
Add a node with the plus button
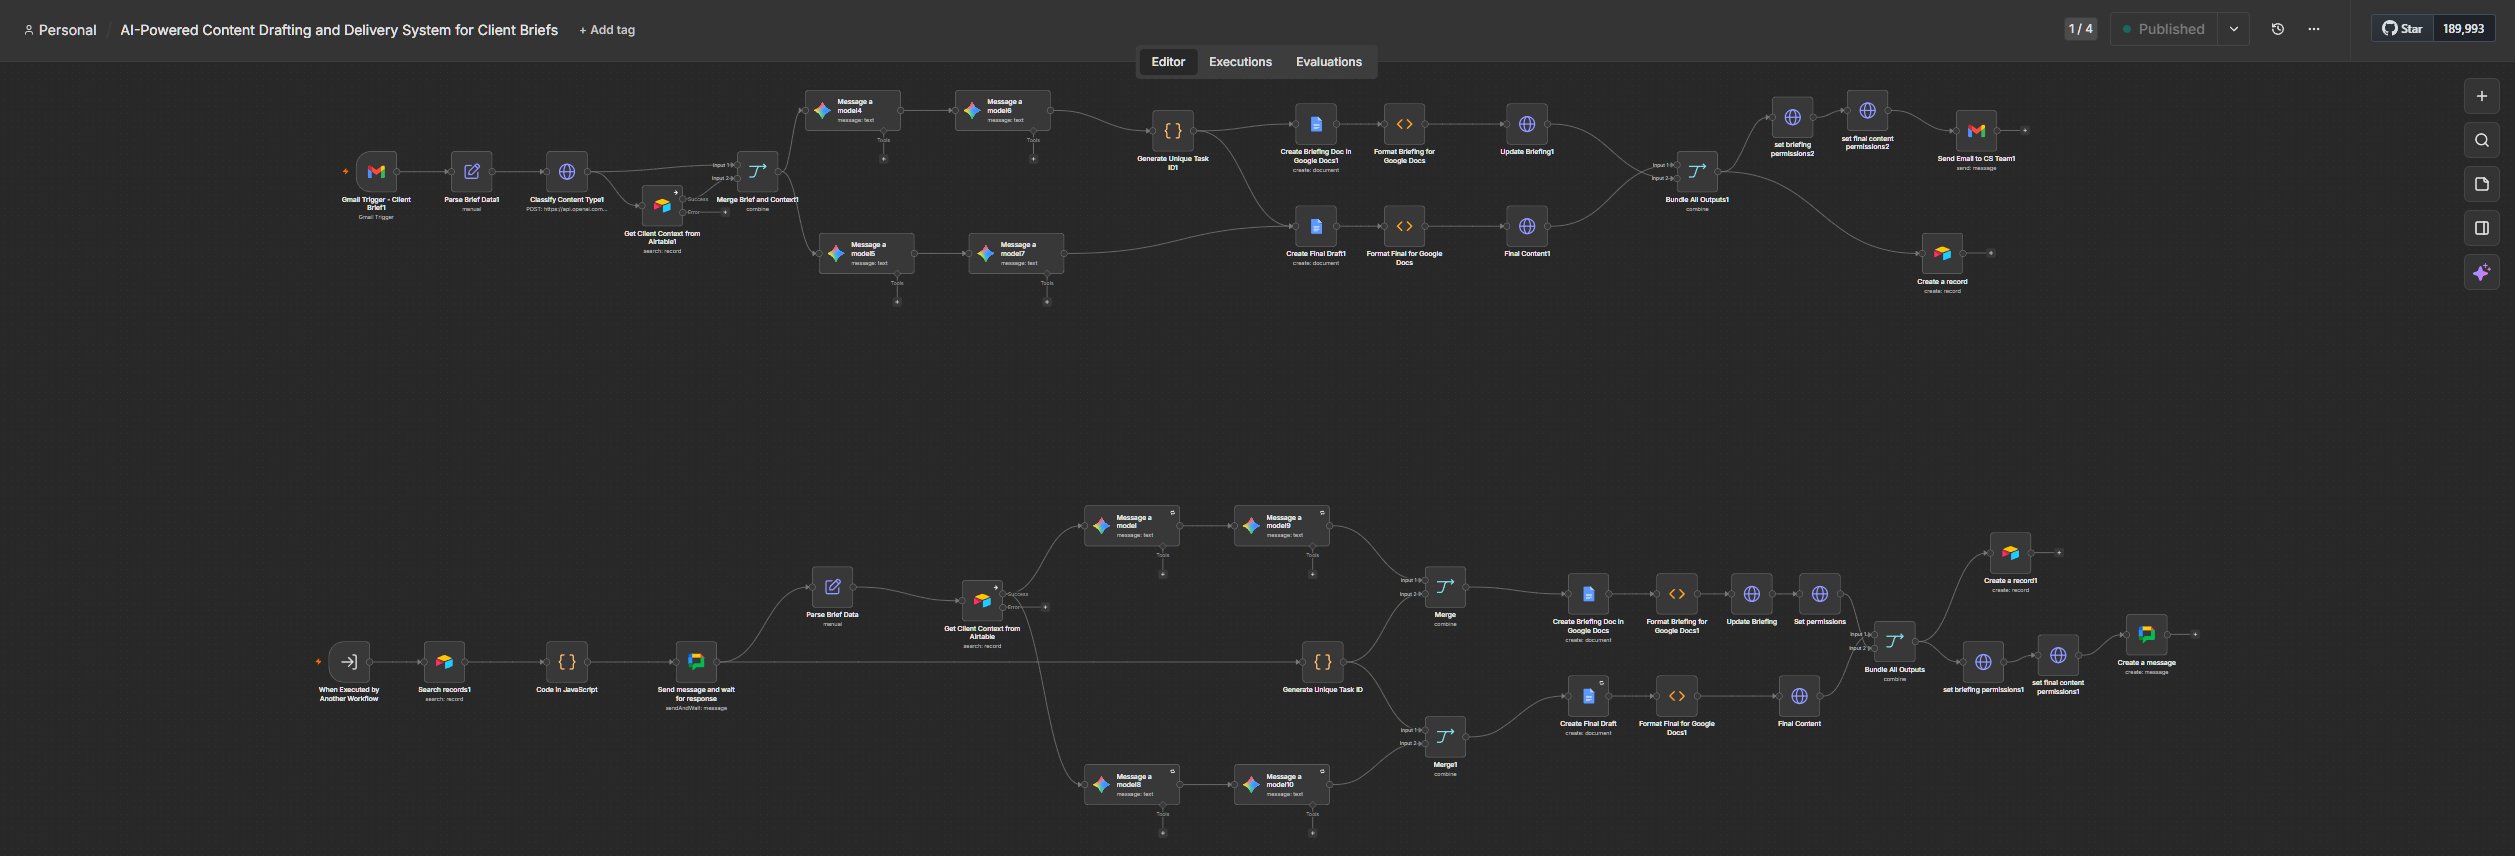point(2481,96)
